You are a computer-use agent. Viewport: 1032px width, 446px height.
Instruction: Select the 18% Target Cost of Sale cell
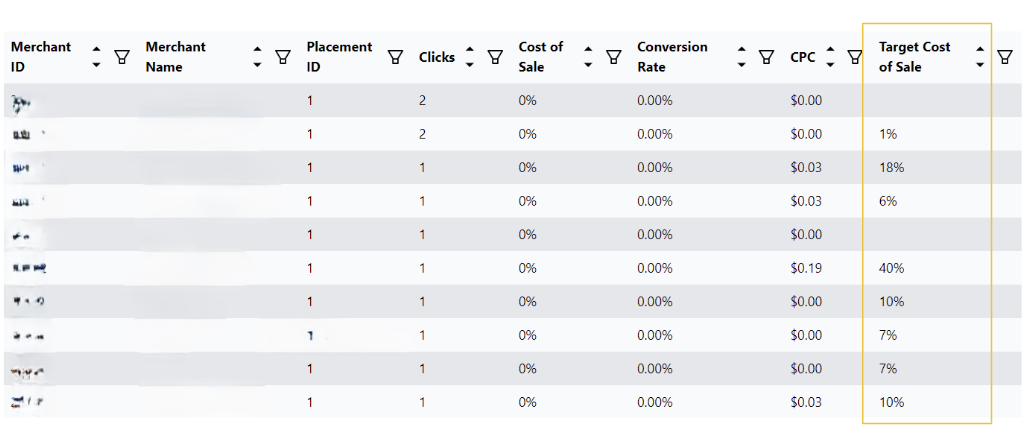tap(891, 168)
